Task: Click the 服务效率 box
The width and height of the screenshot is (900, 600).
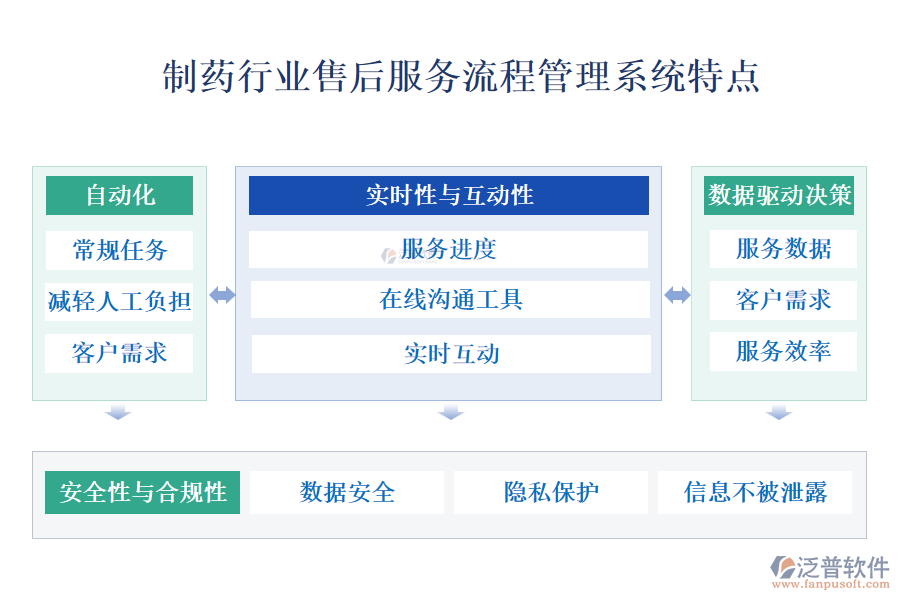Action: 783,351
